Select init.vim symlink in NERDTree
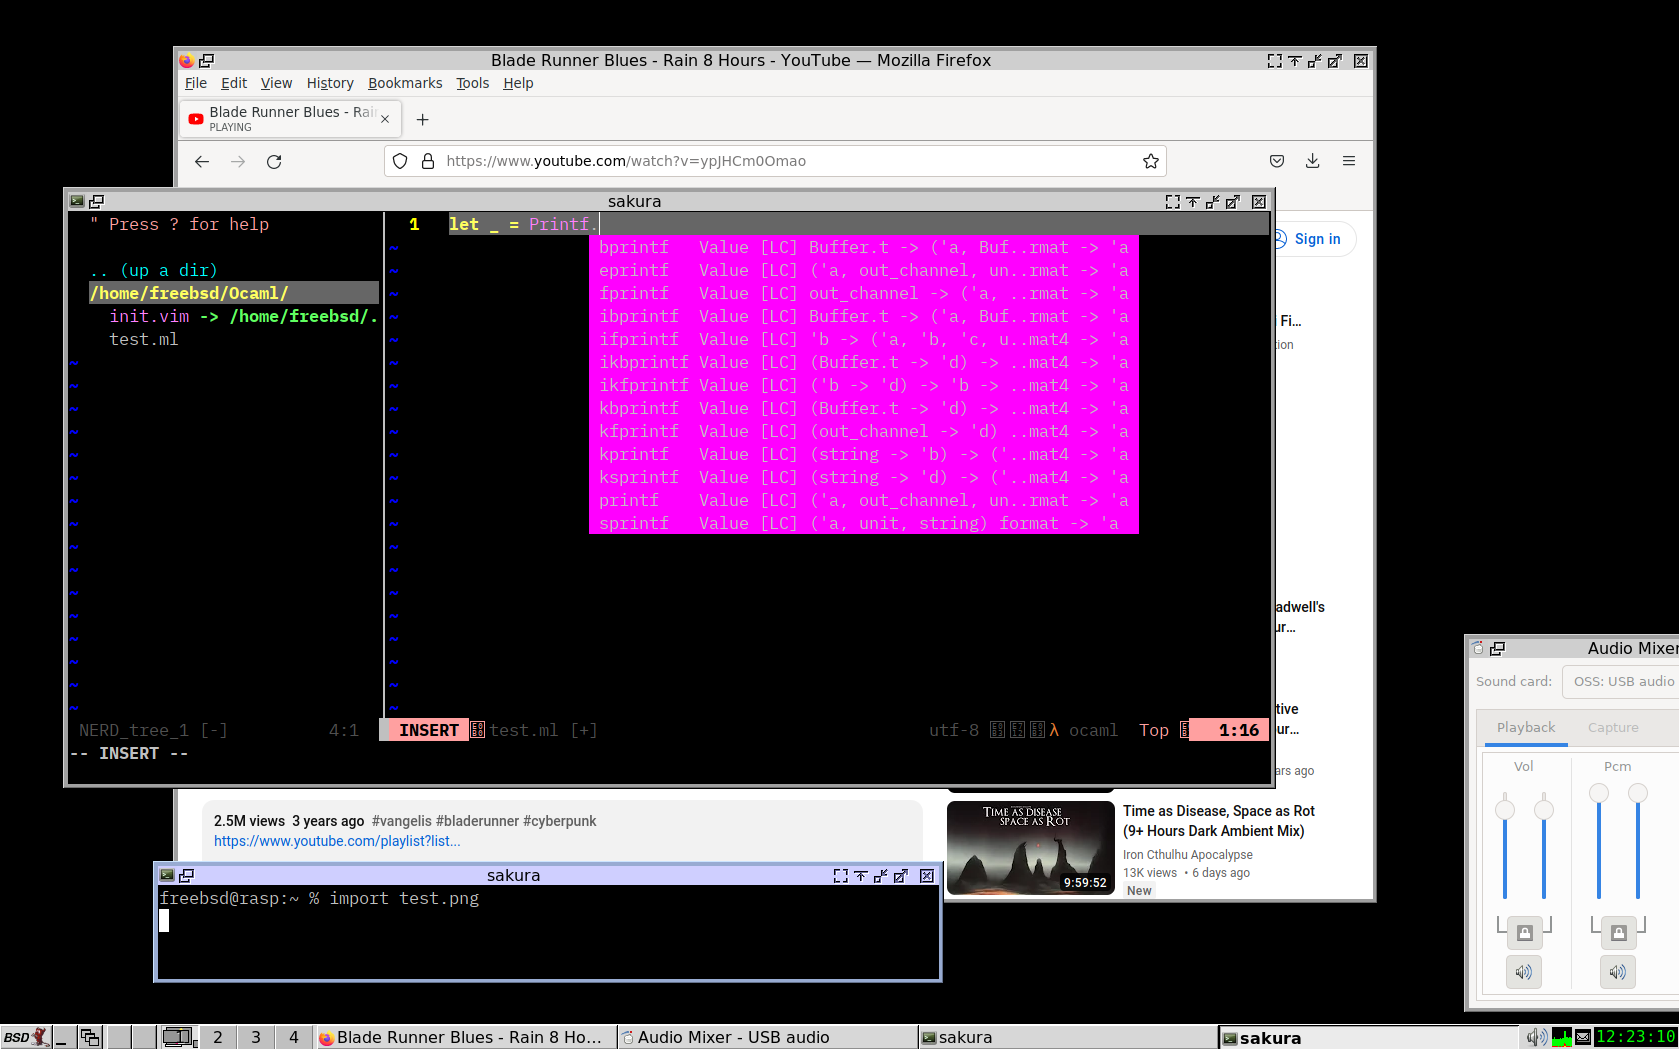1679x1049 pixels. 149,316
